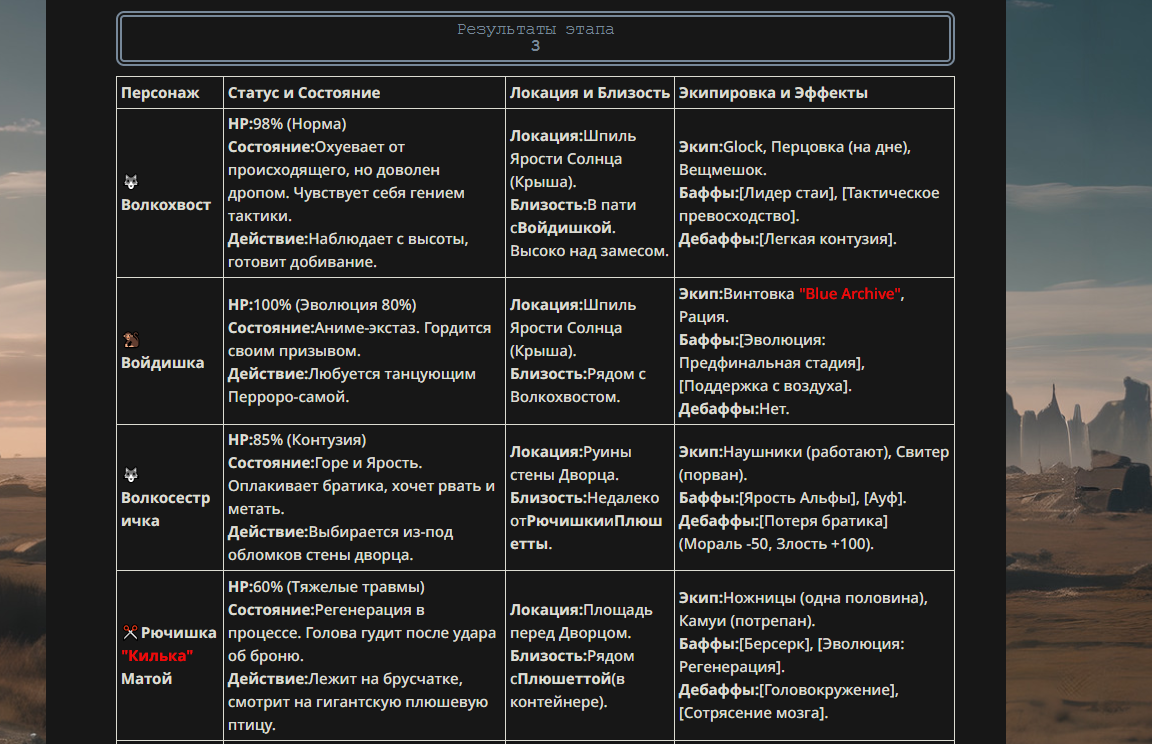Select the Локация и Близость column header
This screenshot has width=1152, height=744.
coord(590,93)
